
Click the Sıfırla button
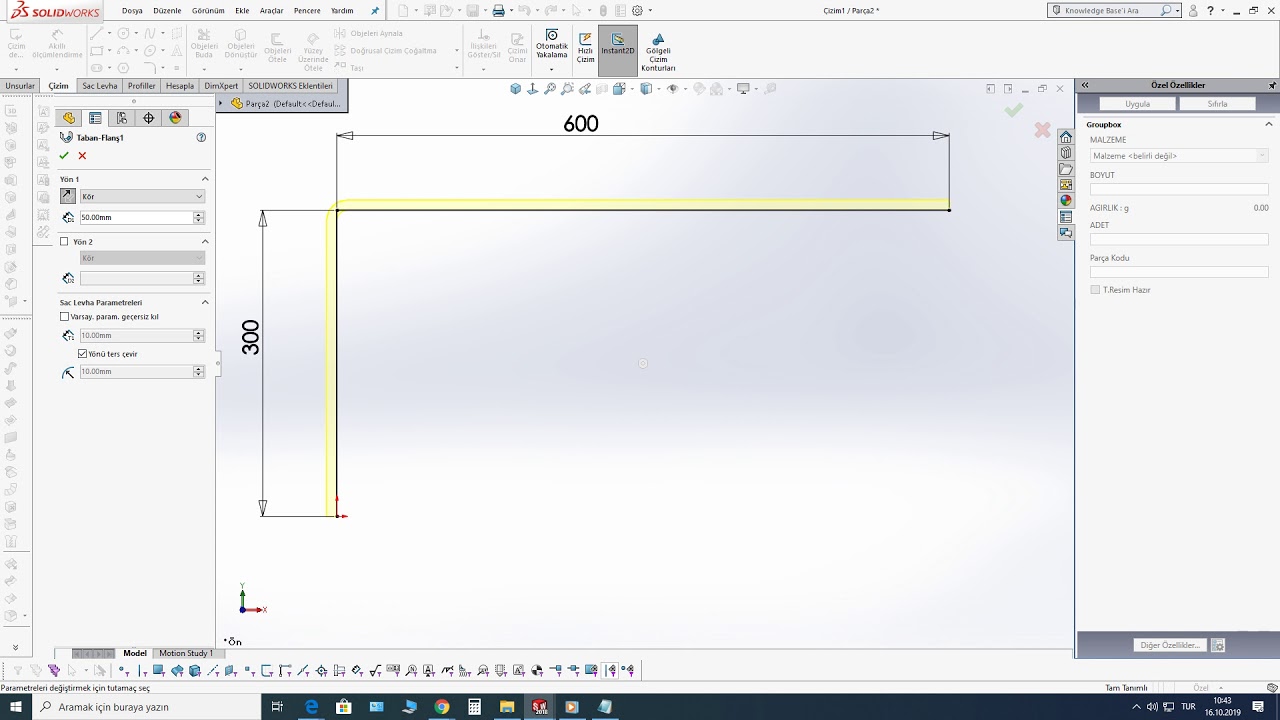pos(1217,104)
